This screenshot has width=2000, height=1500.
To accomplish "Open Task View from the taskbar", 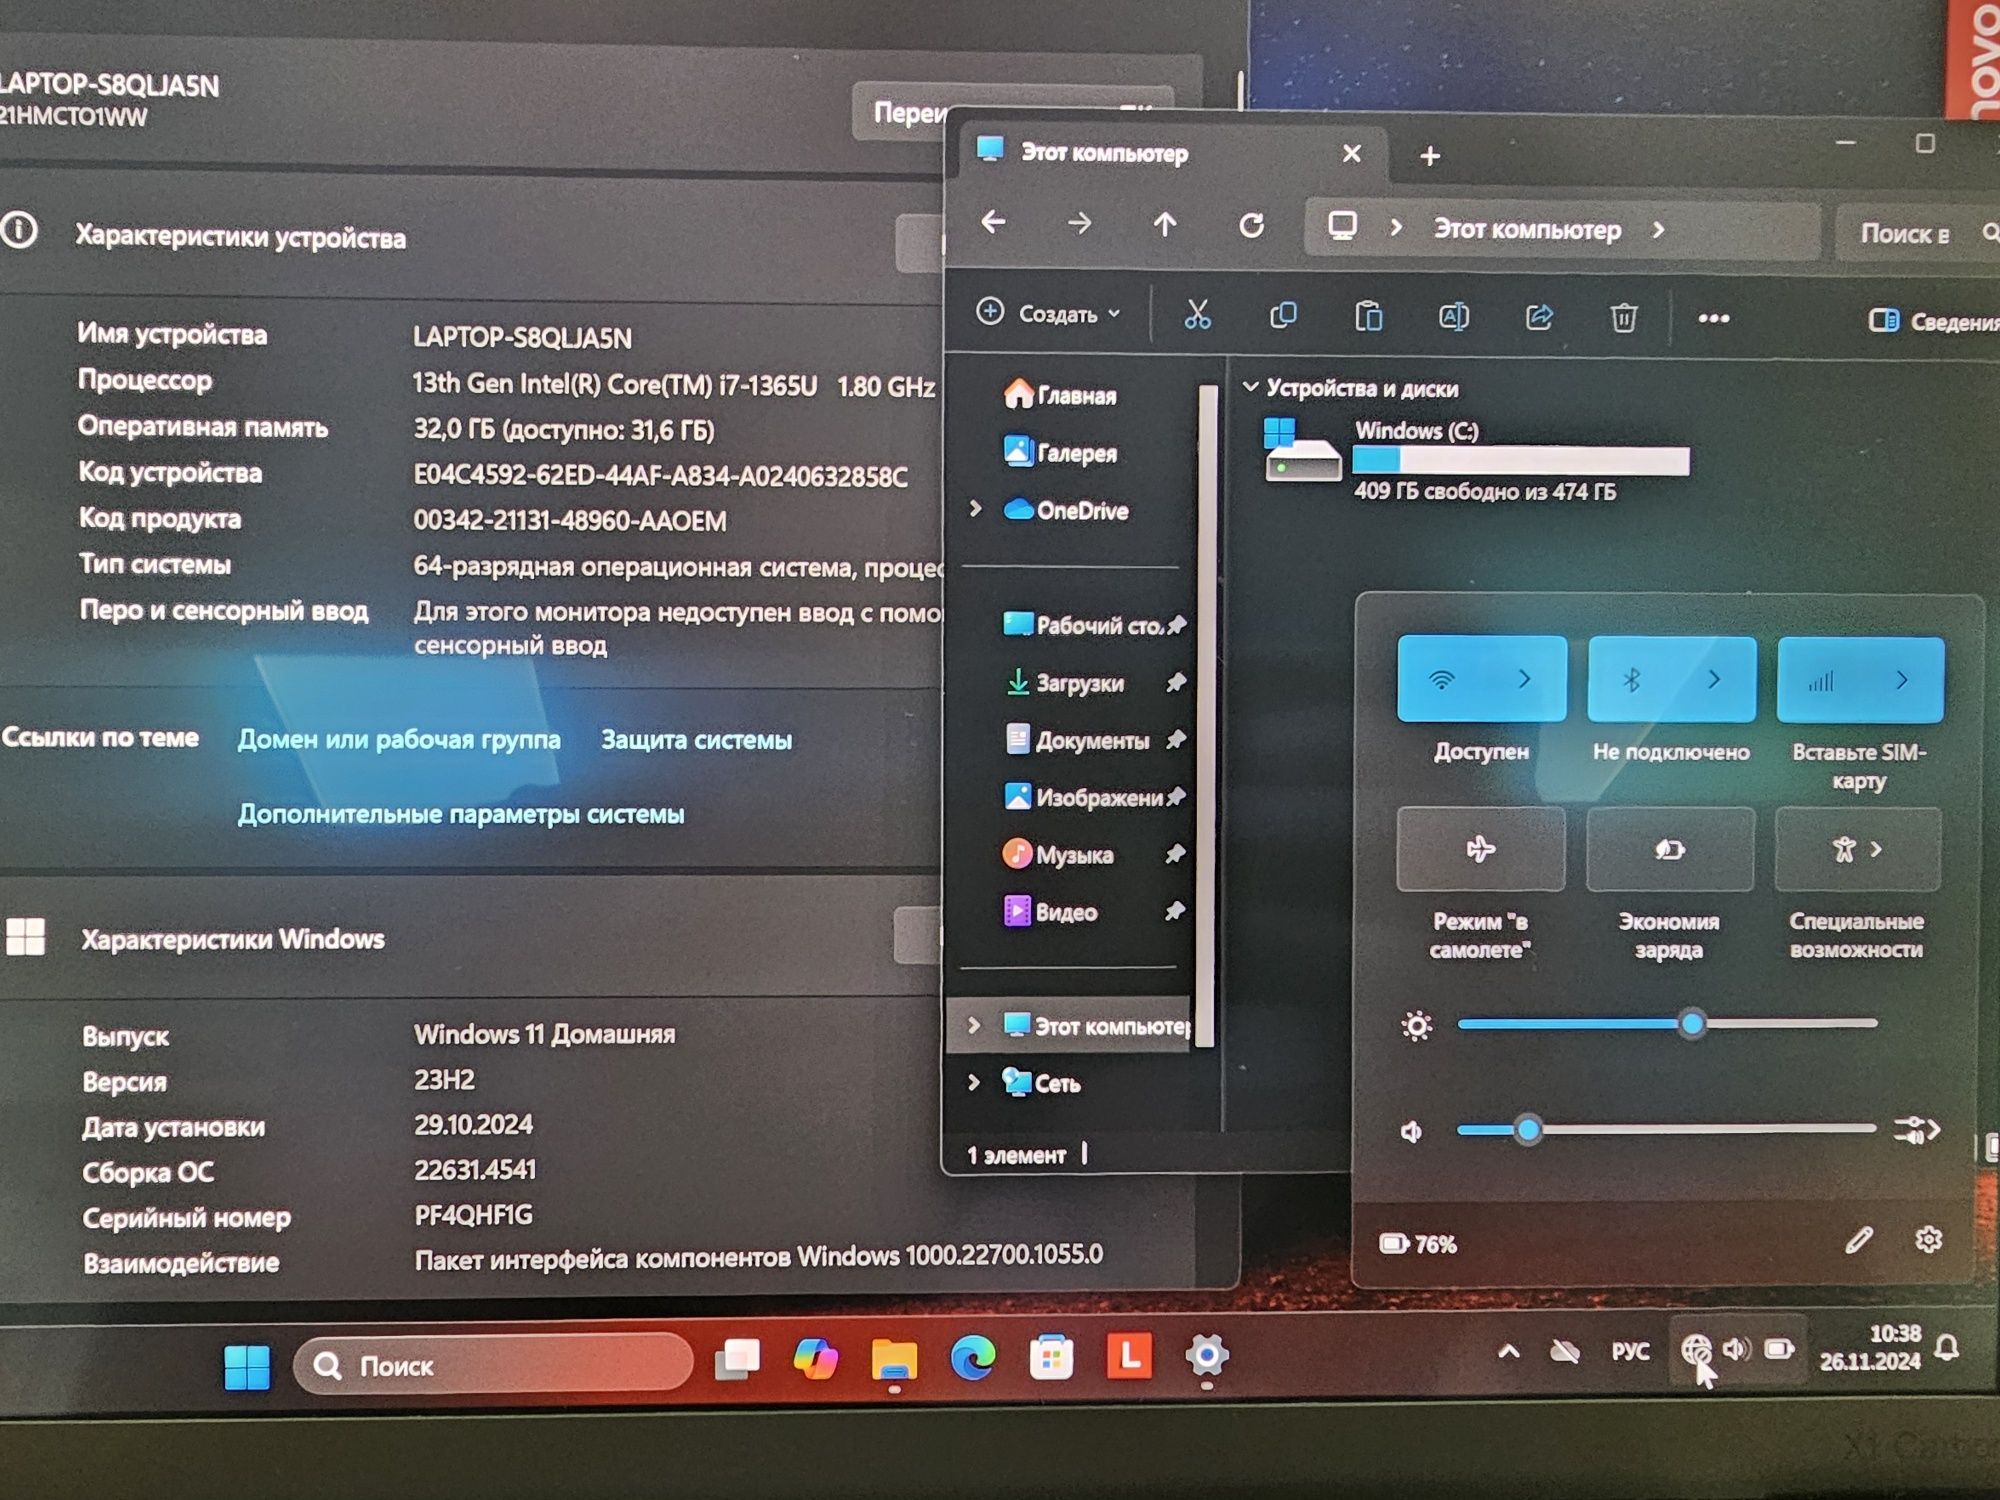I will click(x=737, y=1360).
